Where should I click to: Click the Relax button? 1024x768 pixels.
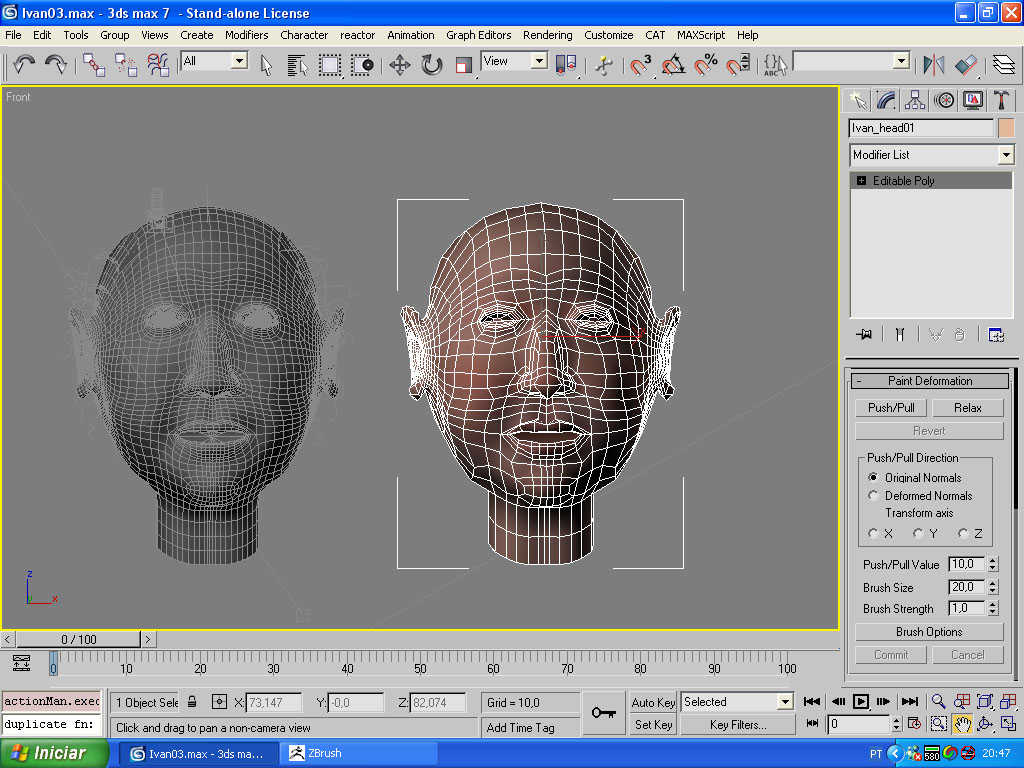click(967, 408)
